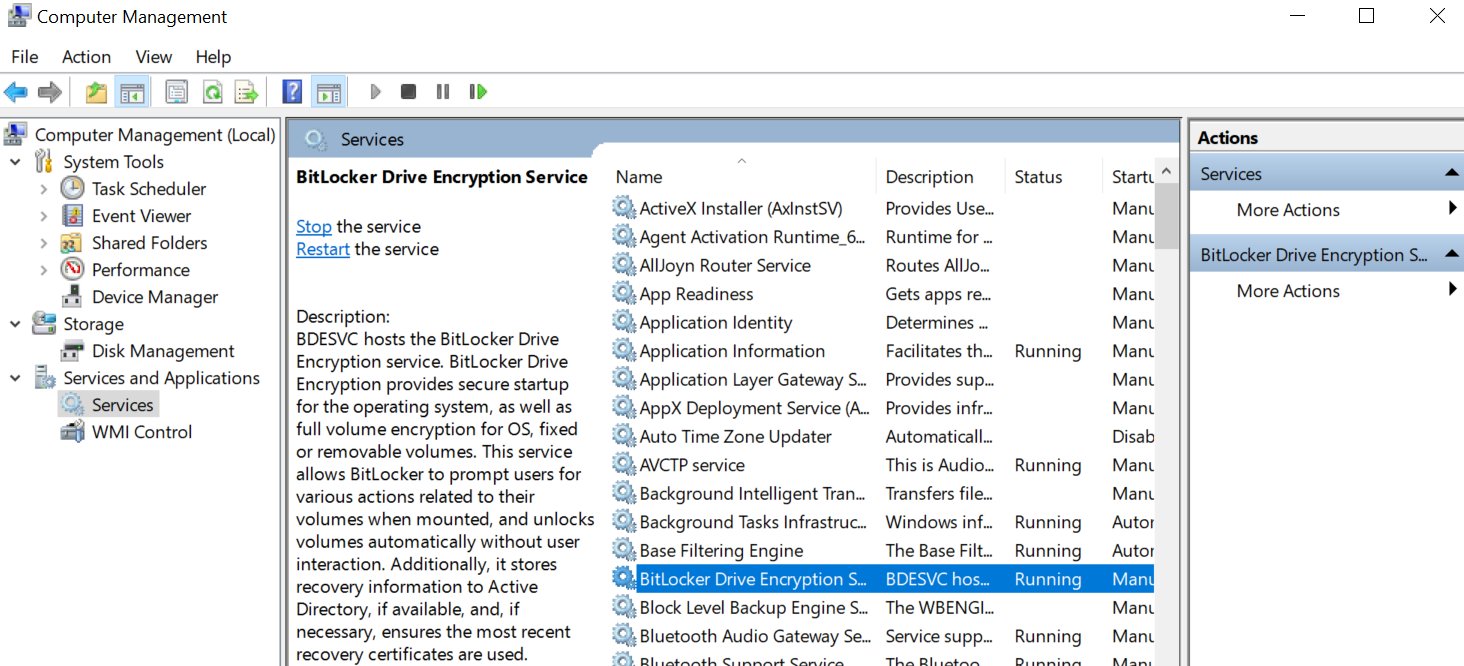Click the Stop the service link
The width and height of the screenshot is (1464, 666).
(x=314, y=227)
